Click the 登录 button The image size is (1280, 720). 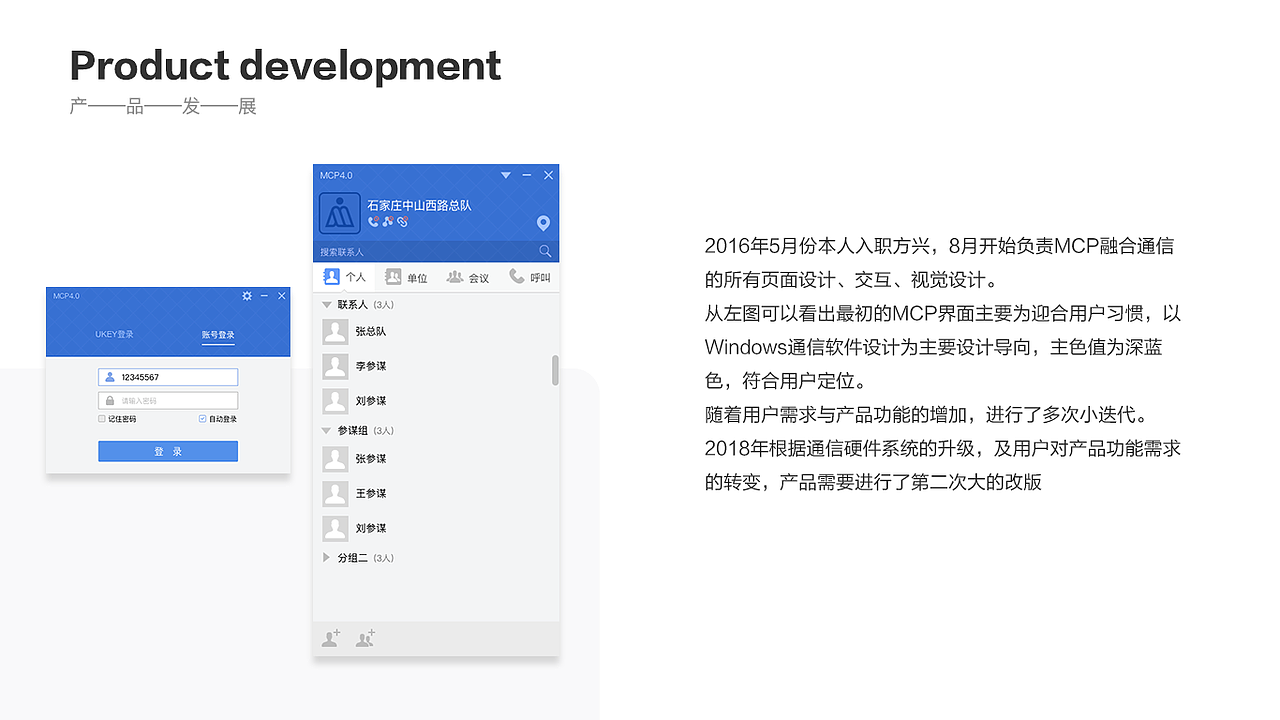pos(168,451)
